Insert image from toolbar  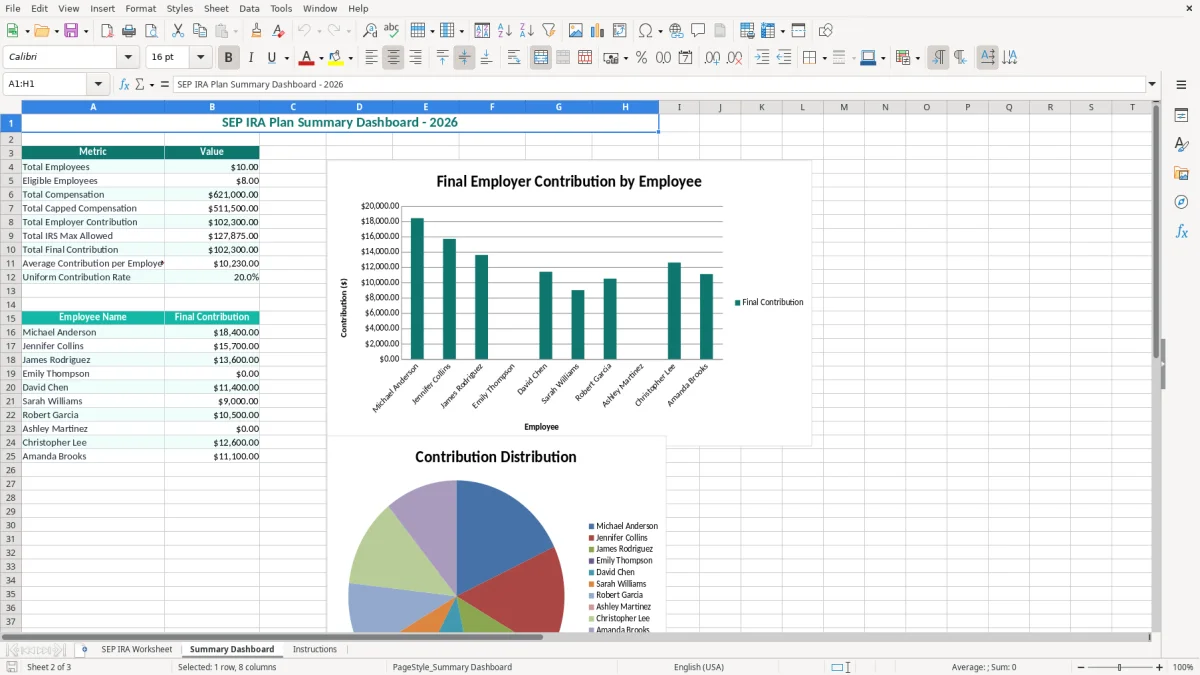pyautogui.click(x=576, y=31)
